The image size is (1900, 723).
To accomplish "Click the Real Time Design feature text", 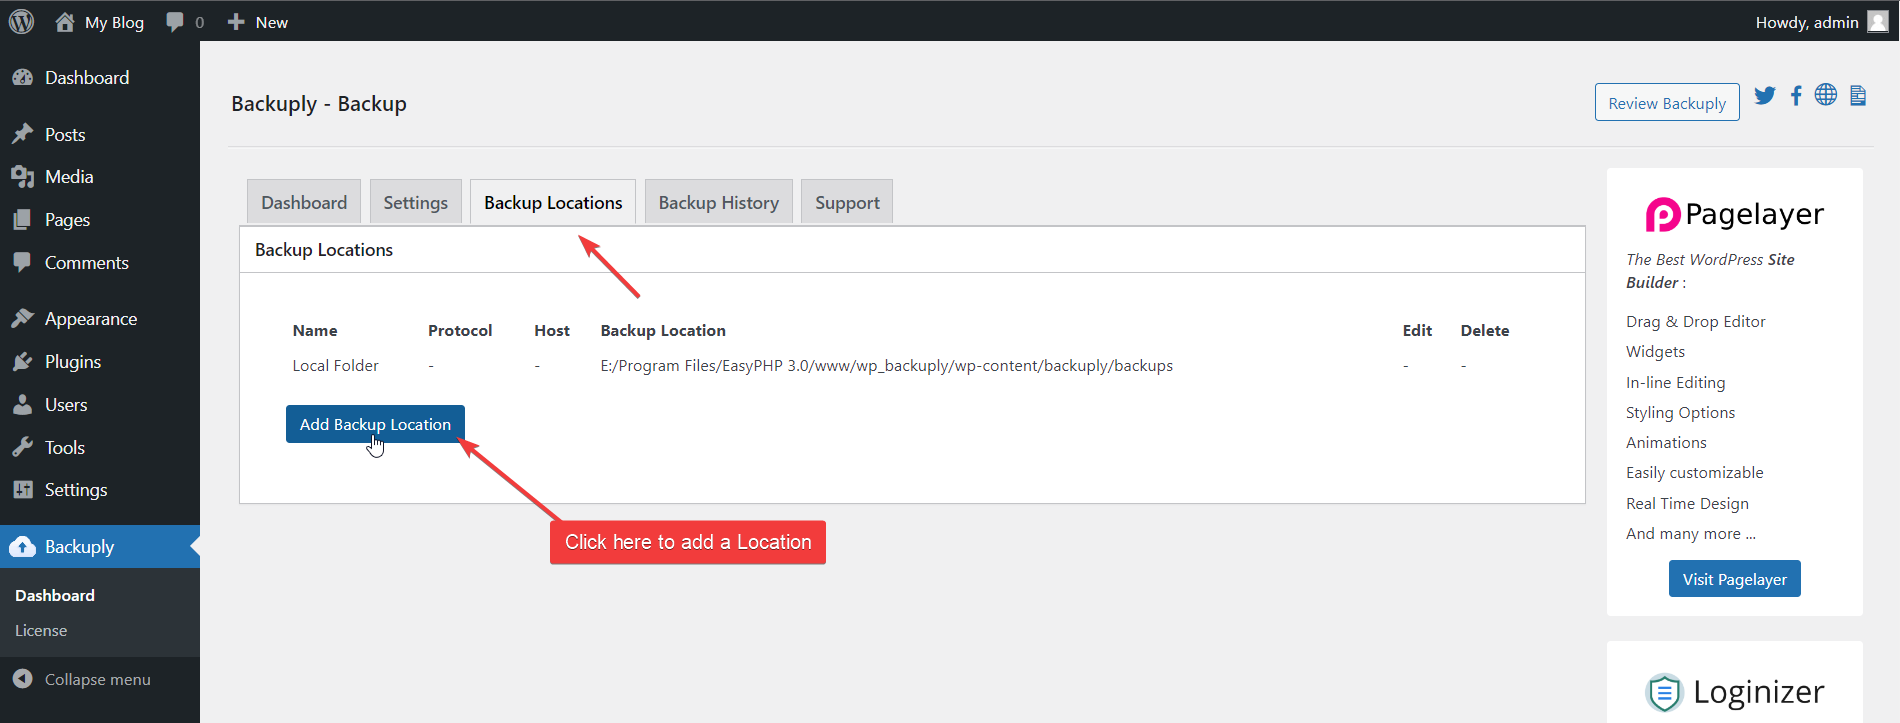I will tap(1687, 503).
